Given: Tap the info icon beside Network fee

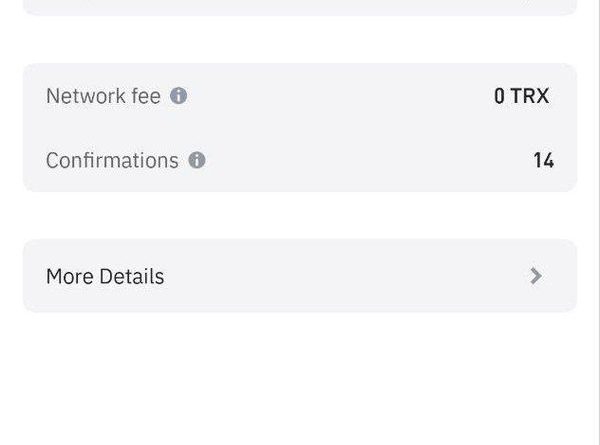Looking at the screenshot, I should click(178, 96).
